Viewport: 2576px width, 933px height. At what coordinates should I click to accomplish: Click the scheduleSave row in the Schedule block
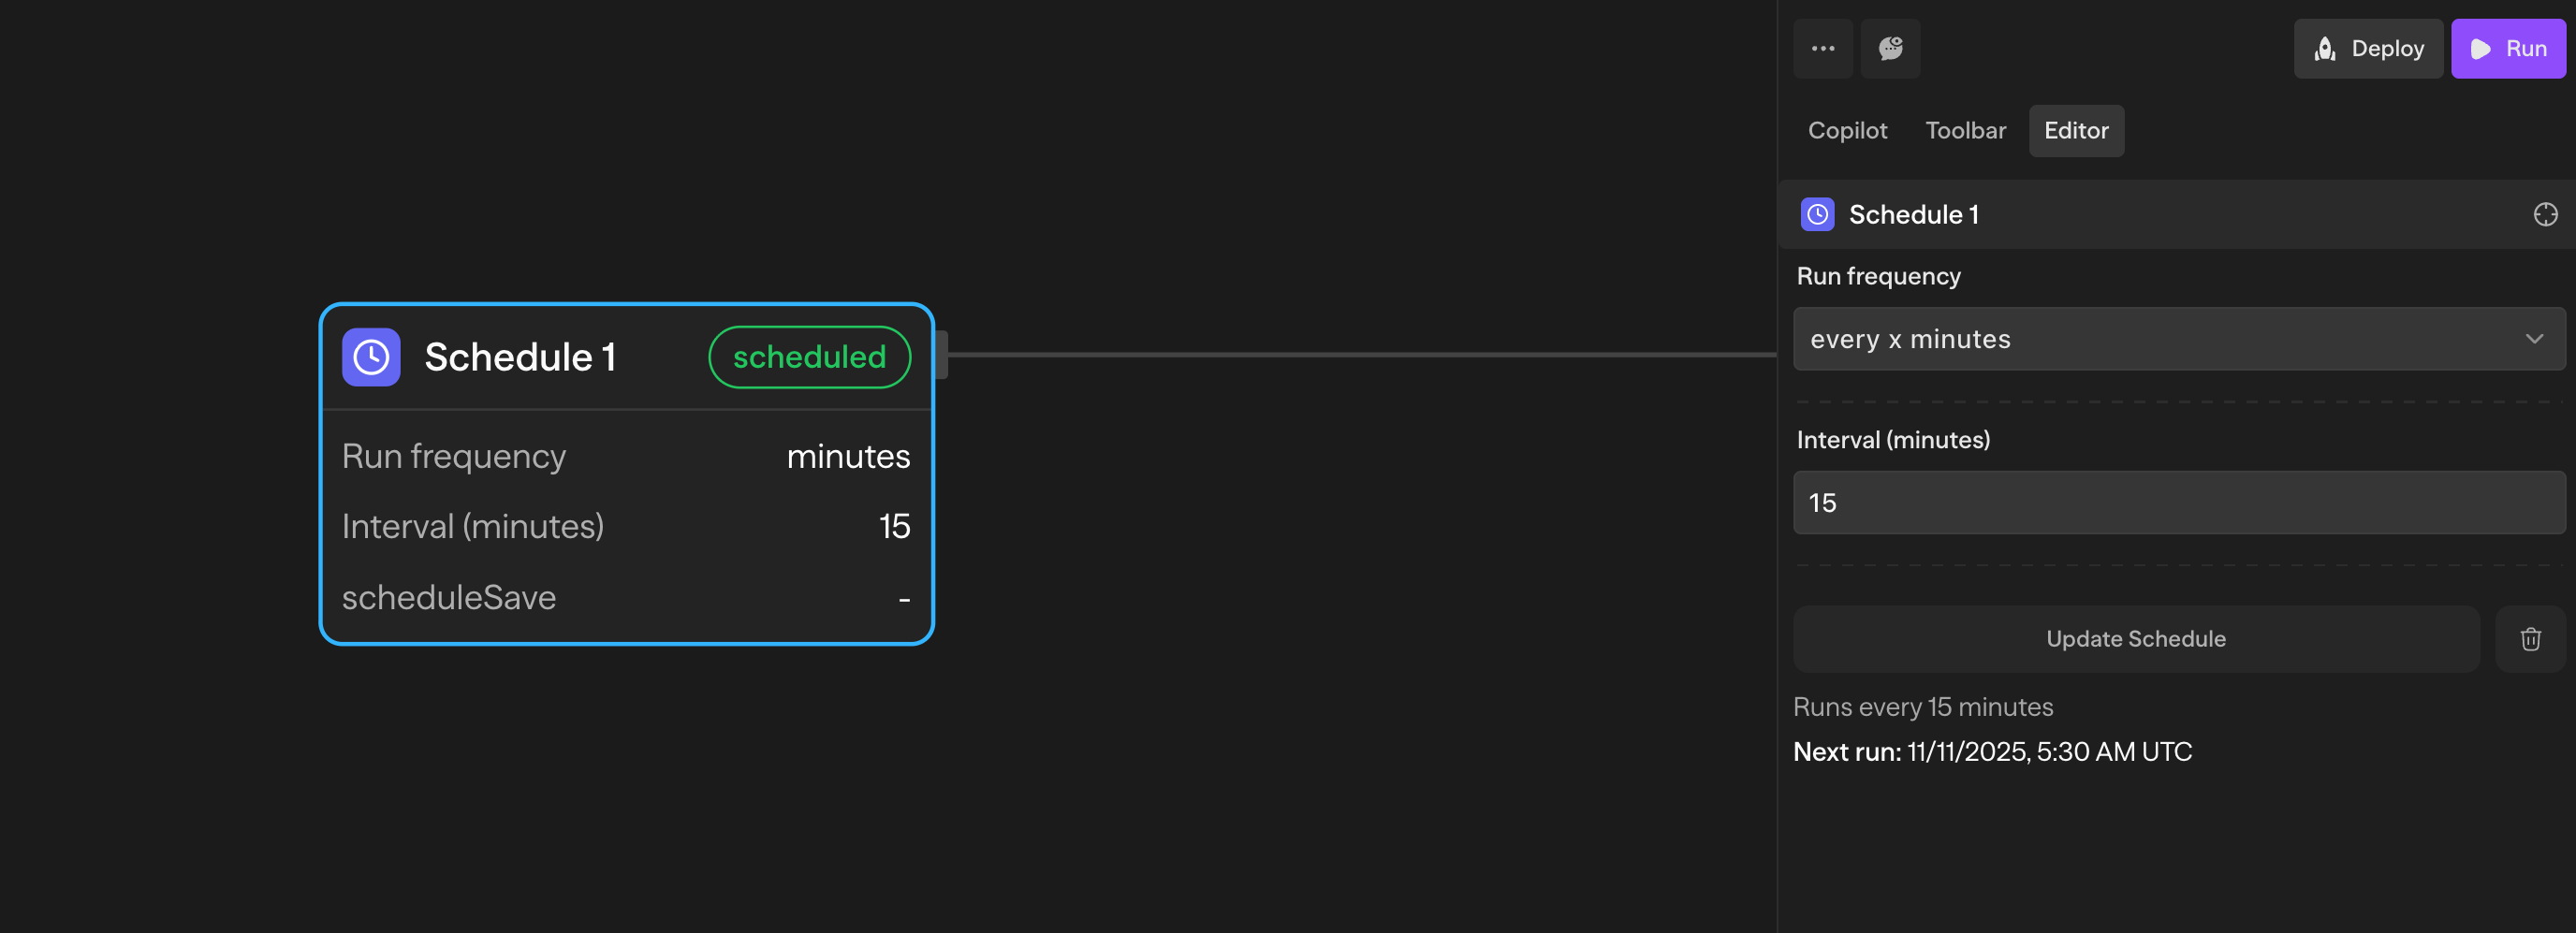(626, 597)
